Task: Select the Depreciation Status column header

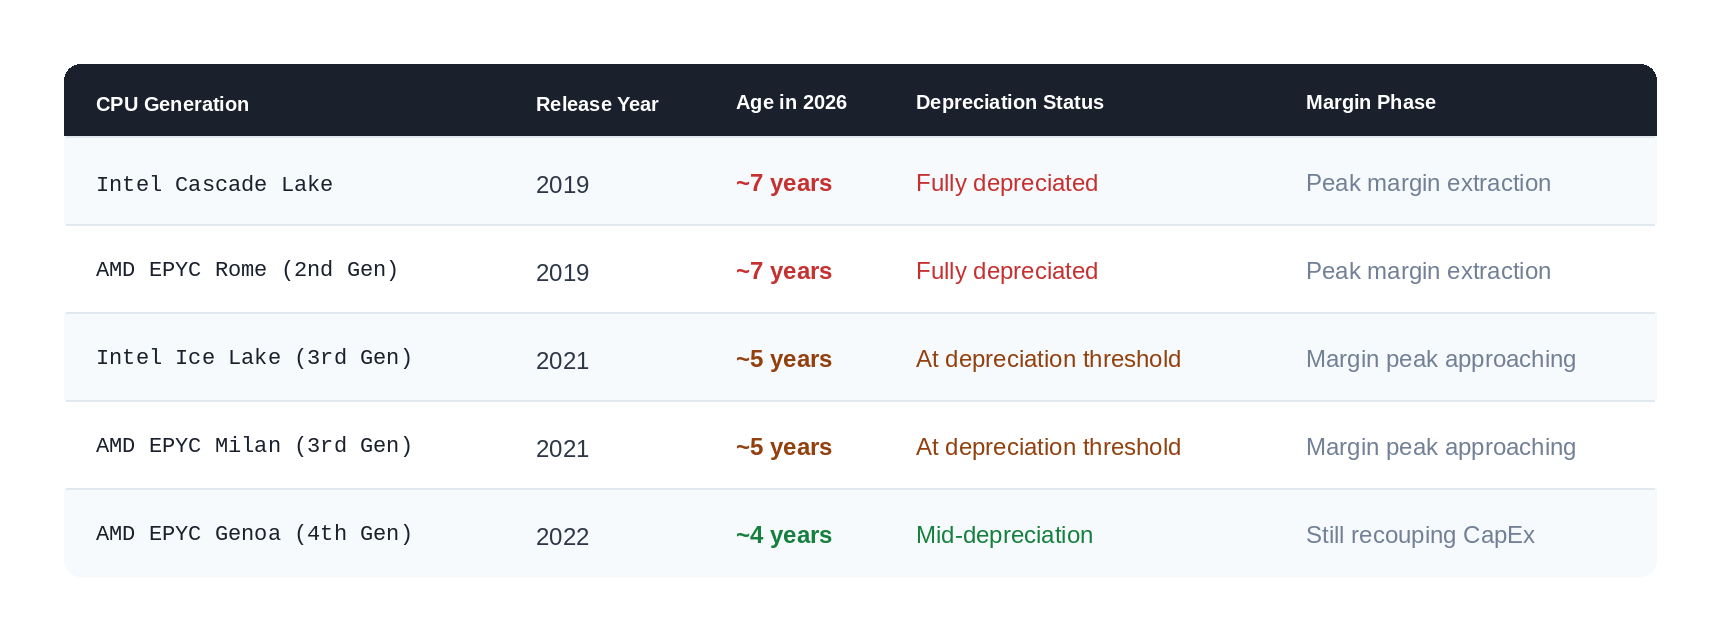Action: 1009,102
